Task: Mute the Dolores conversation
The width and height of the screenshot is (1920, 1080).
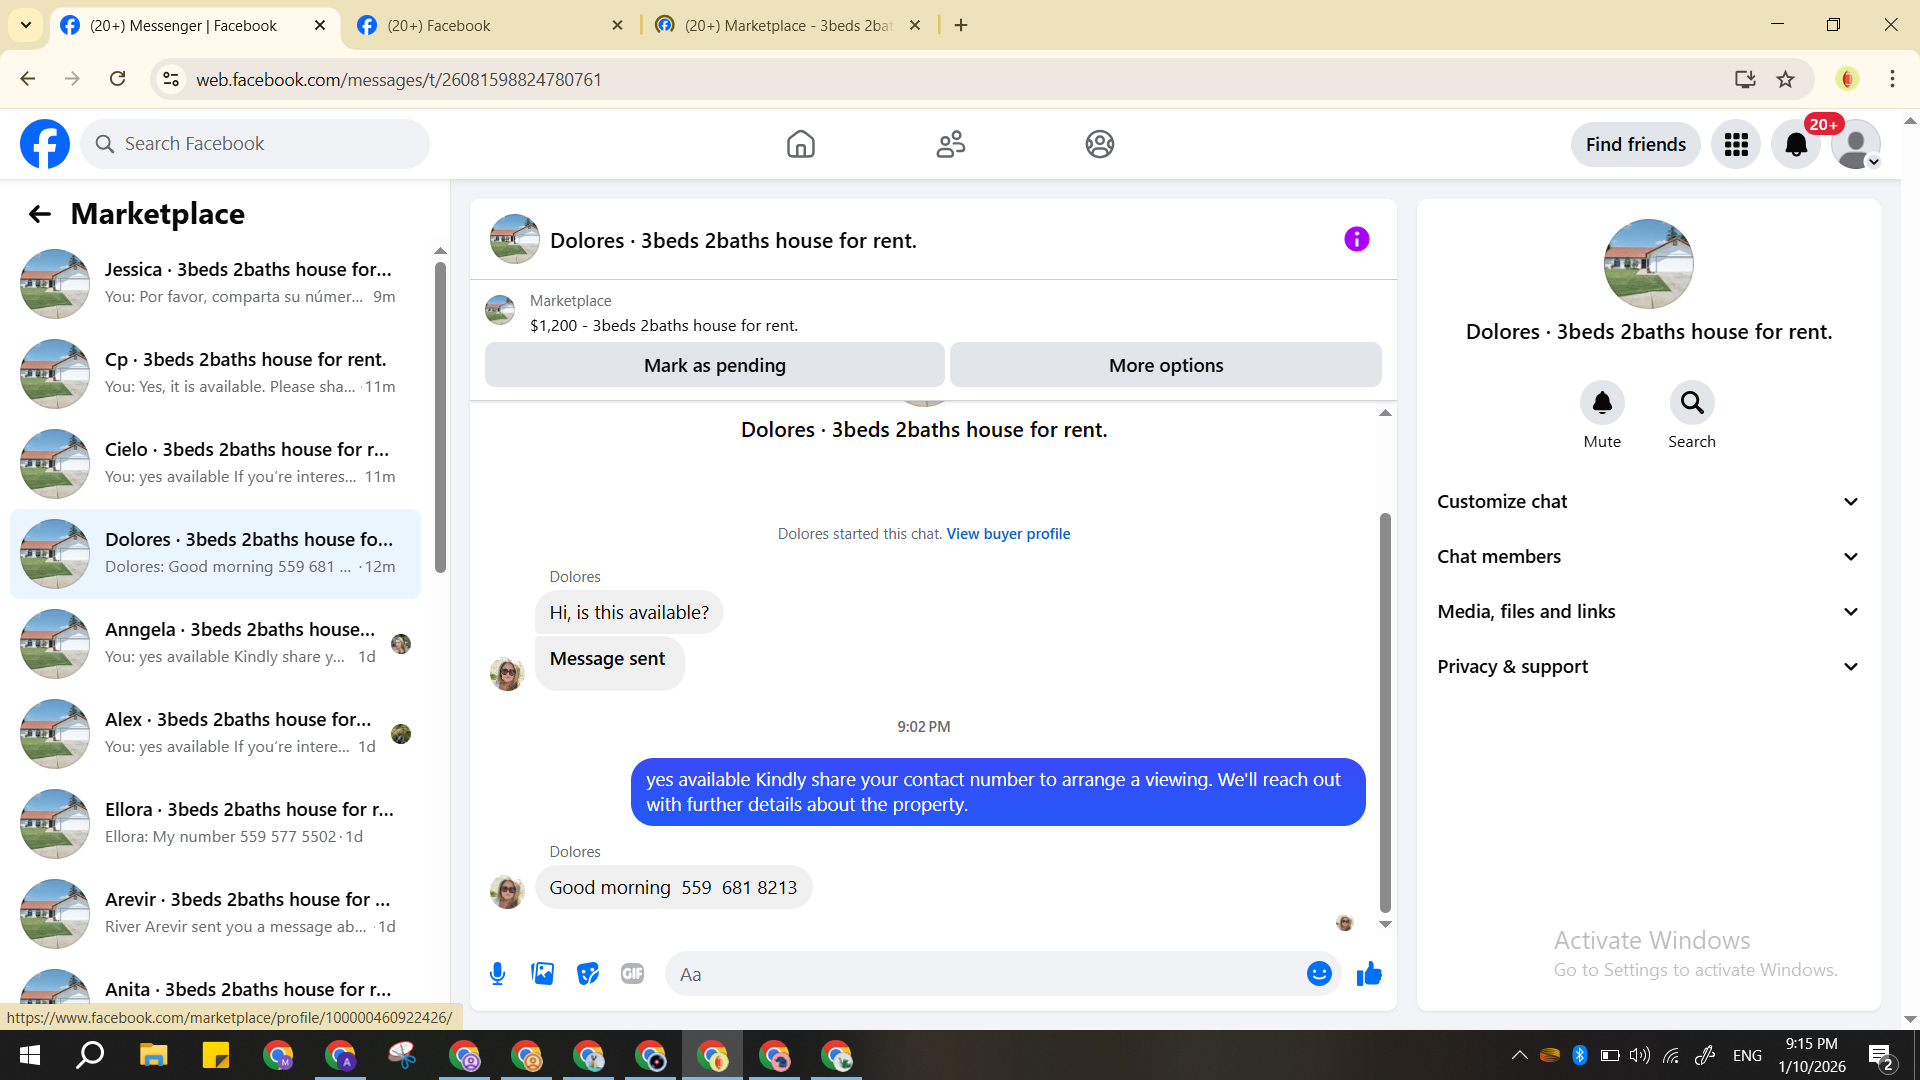Action: point(1602,403)
